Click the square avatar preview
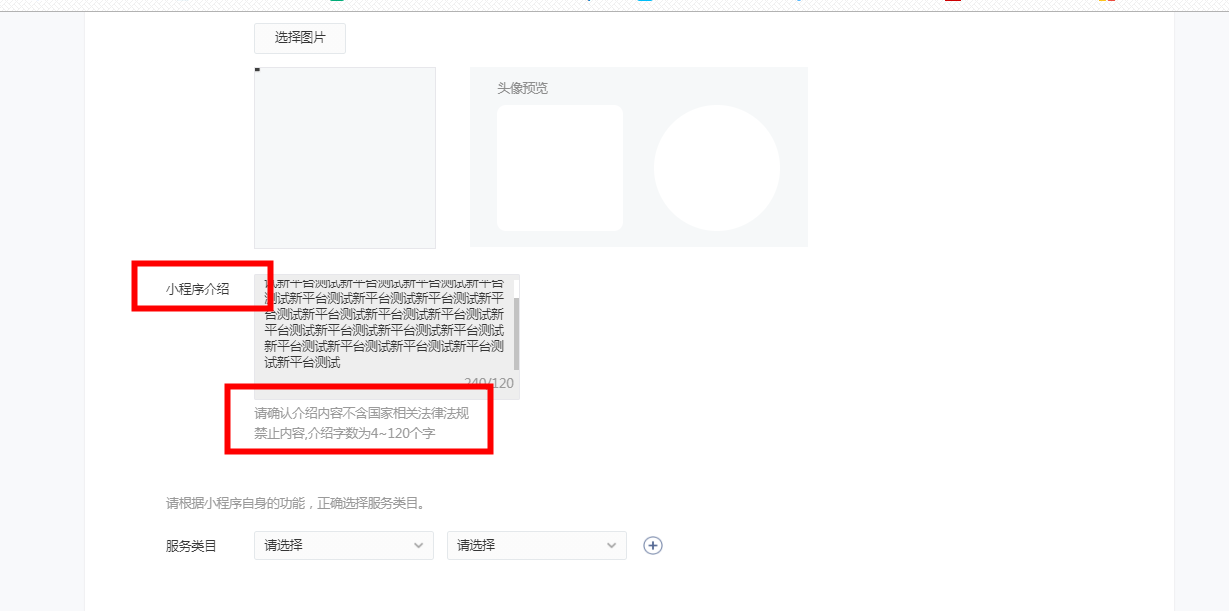 pyautogui.click(x=560, y=168)
